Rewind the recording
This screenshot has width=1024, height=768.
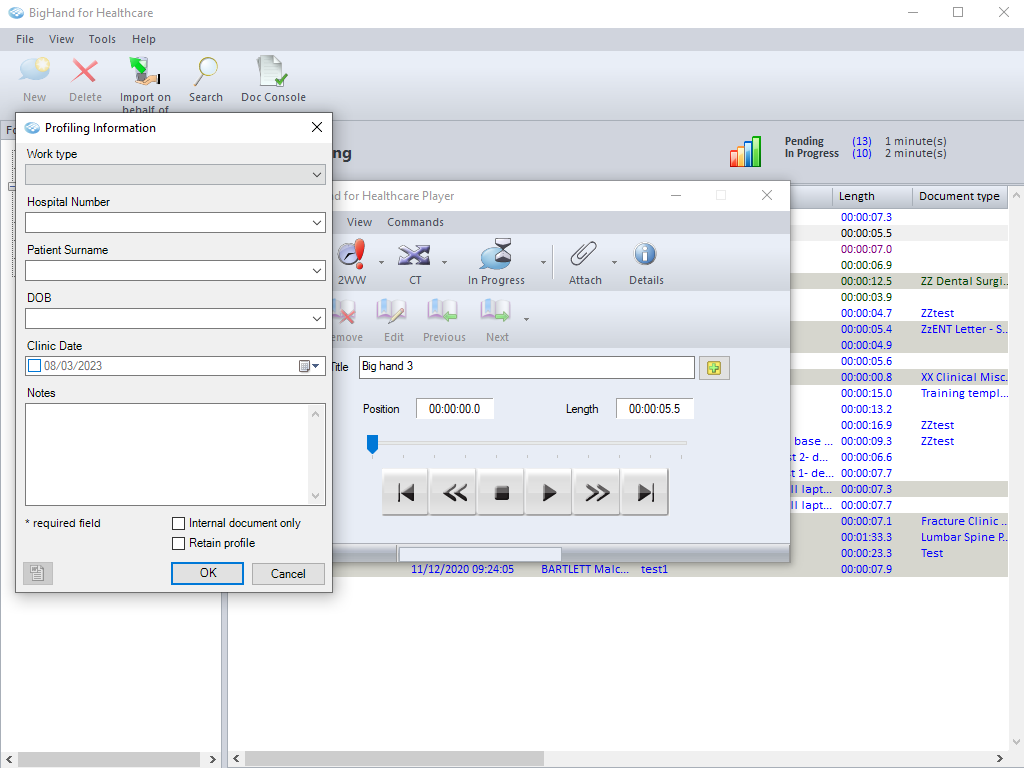click(x=454, y=492)
